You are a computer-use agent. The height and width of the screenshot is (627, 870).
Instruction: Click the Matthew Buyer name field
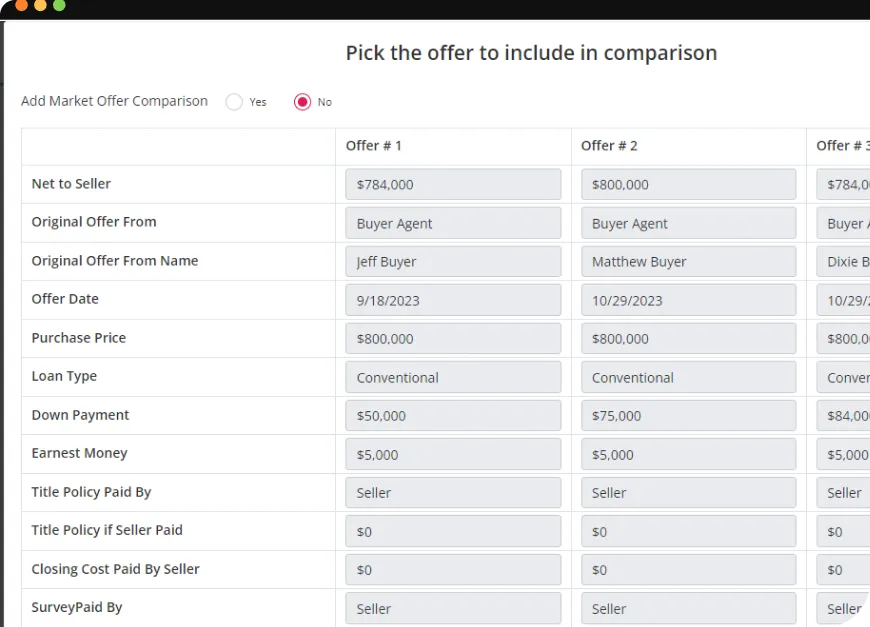(x=689, y=261)
